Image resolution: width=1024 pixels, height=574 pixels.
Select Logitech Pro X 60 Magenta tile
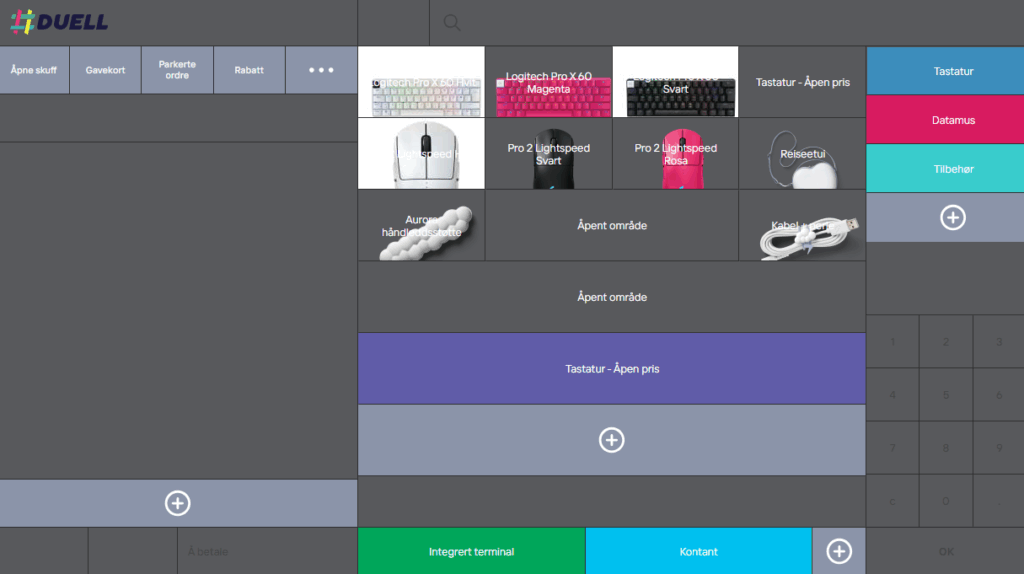click(x=549, y=82)
